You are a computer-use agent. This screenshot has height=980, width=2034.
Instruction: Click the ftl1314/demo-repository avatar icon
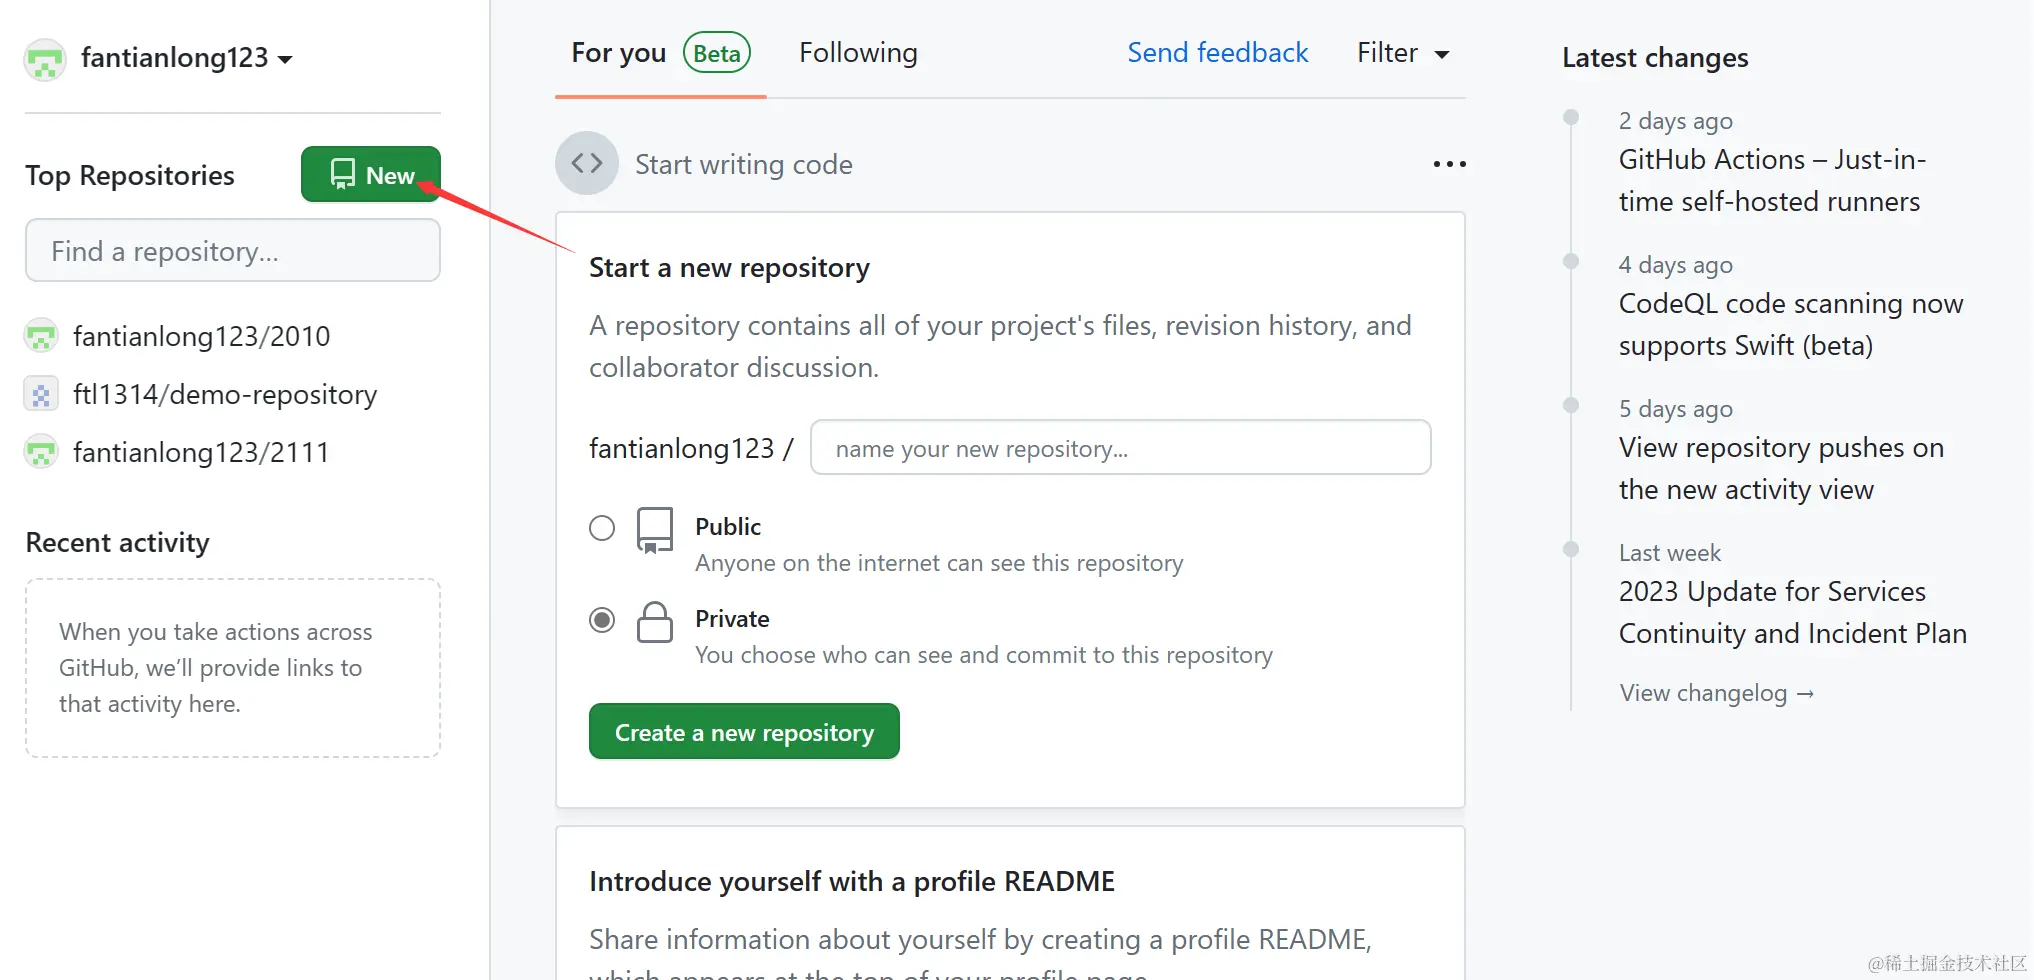click(41, 395)
